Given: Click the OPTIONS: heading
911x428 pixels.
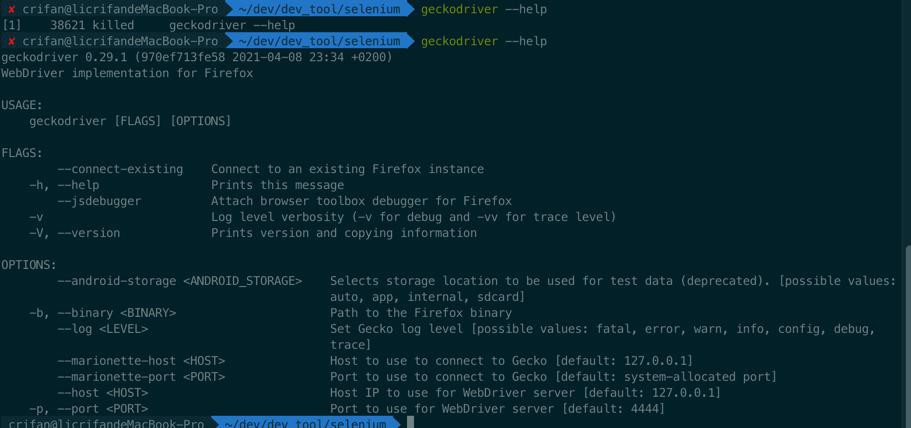Looking at the screenshot, I should point(29,265).
